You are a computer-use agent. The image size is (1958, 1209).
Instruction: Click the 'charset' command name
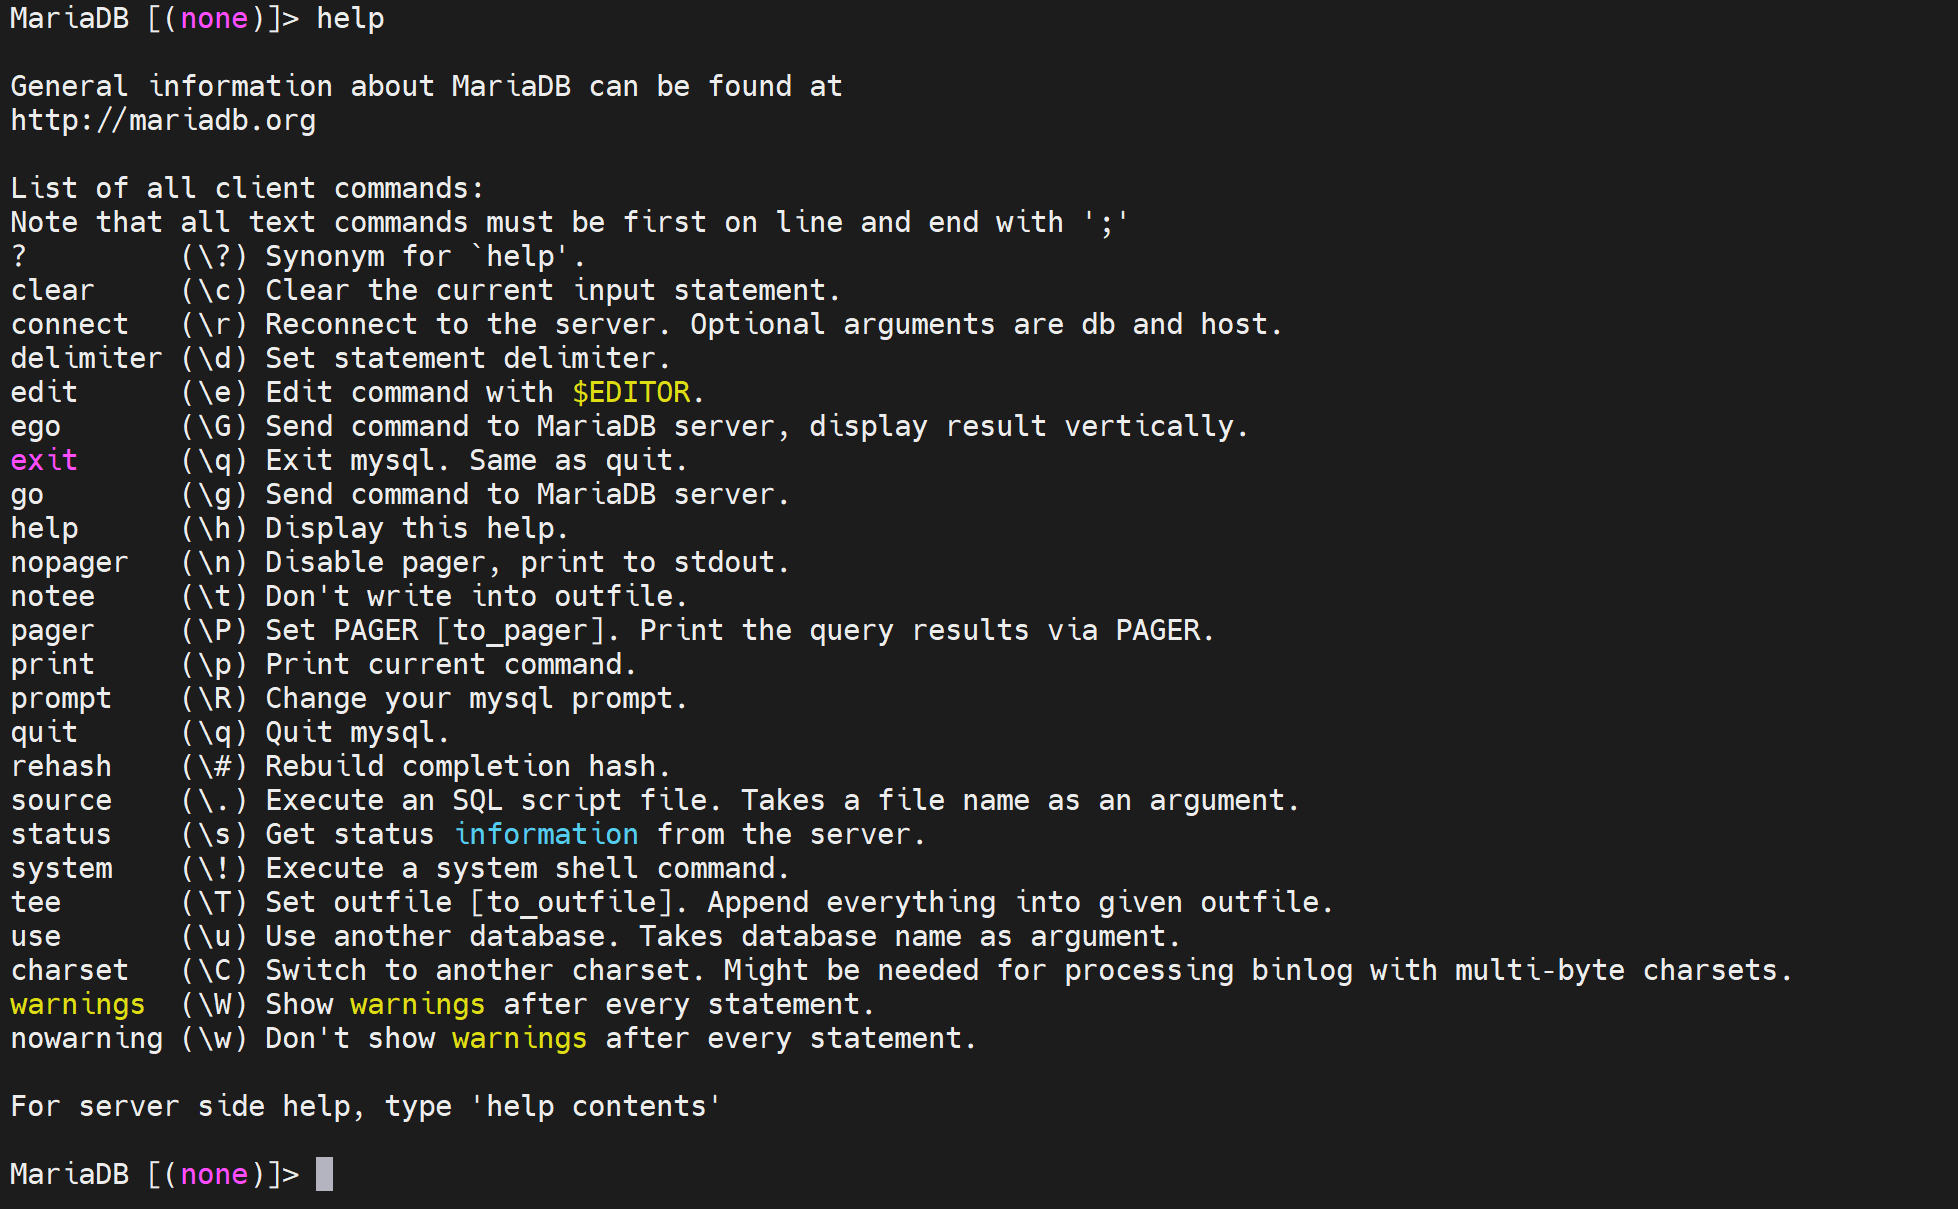[x=69, y=971]
